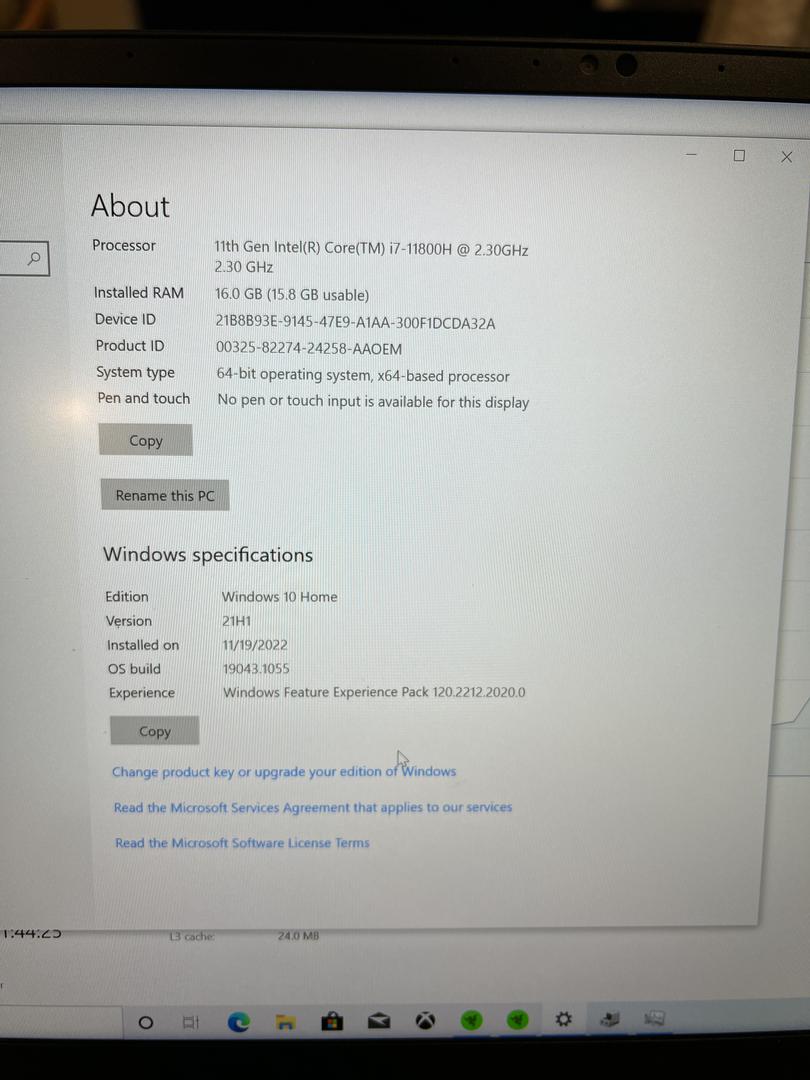Click the OS build value 19043.1055
The height and width of the screenshot is (1080, 810).
tap(256, 669)
